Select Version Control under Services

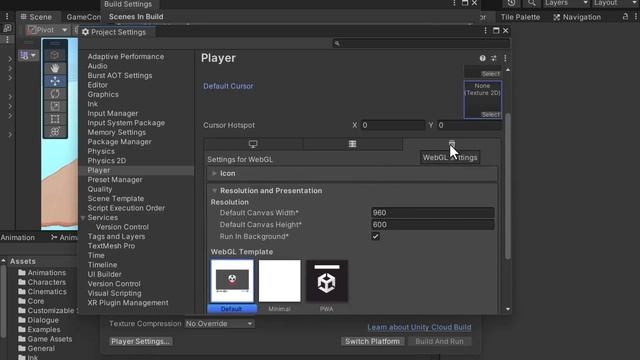(122, 227)
